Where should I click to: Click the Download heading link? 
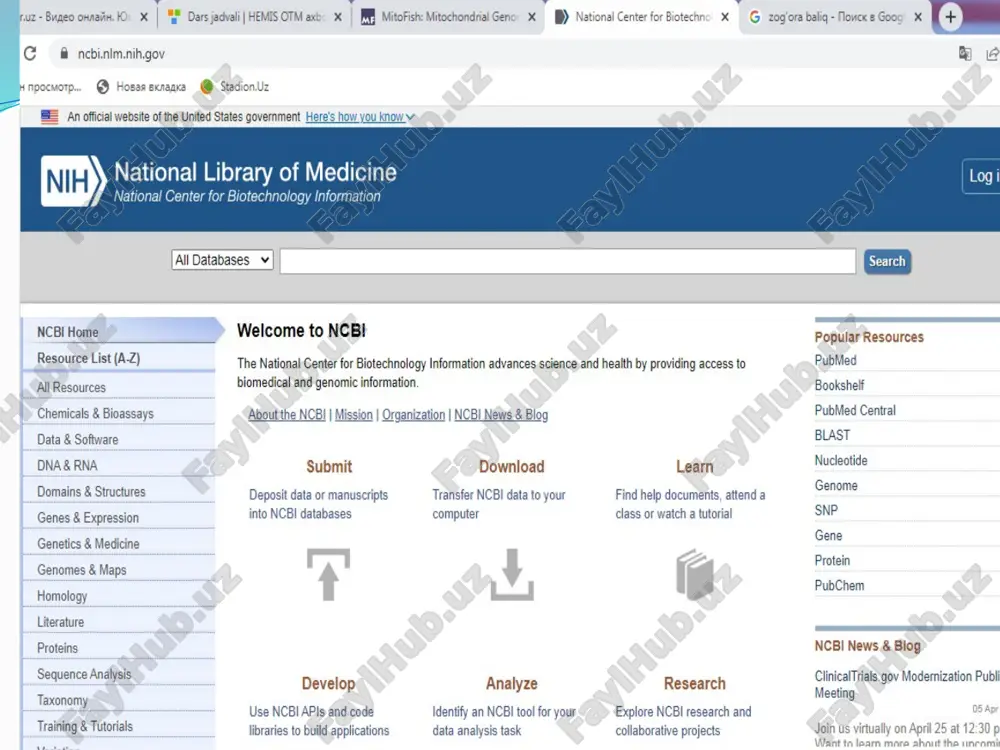pyautogui.click(x=511, y=467)
